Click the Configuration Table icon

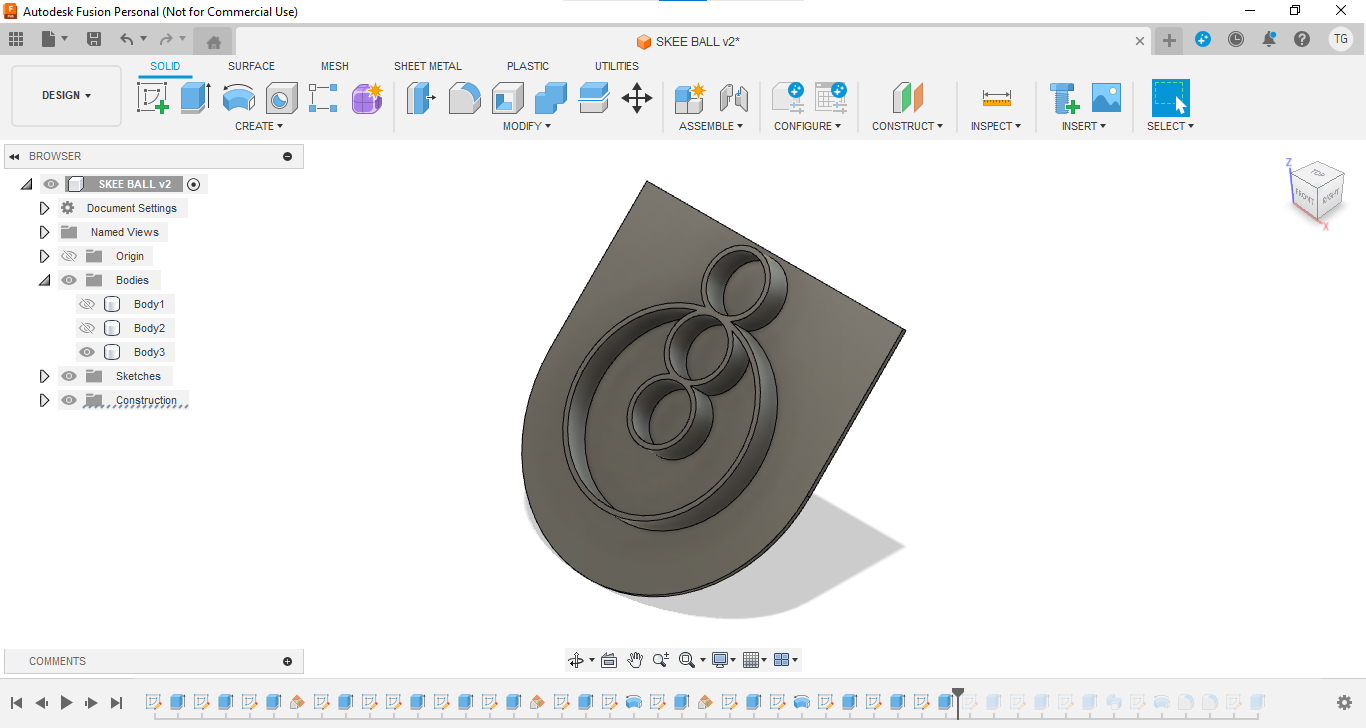point(830,98)
